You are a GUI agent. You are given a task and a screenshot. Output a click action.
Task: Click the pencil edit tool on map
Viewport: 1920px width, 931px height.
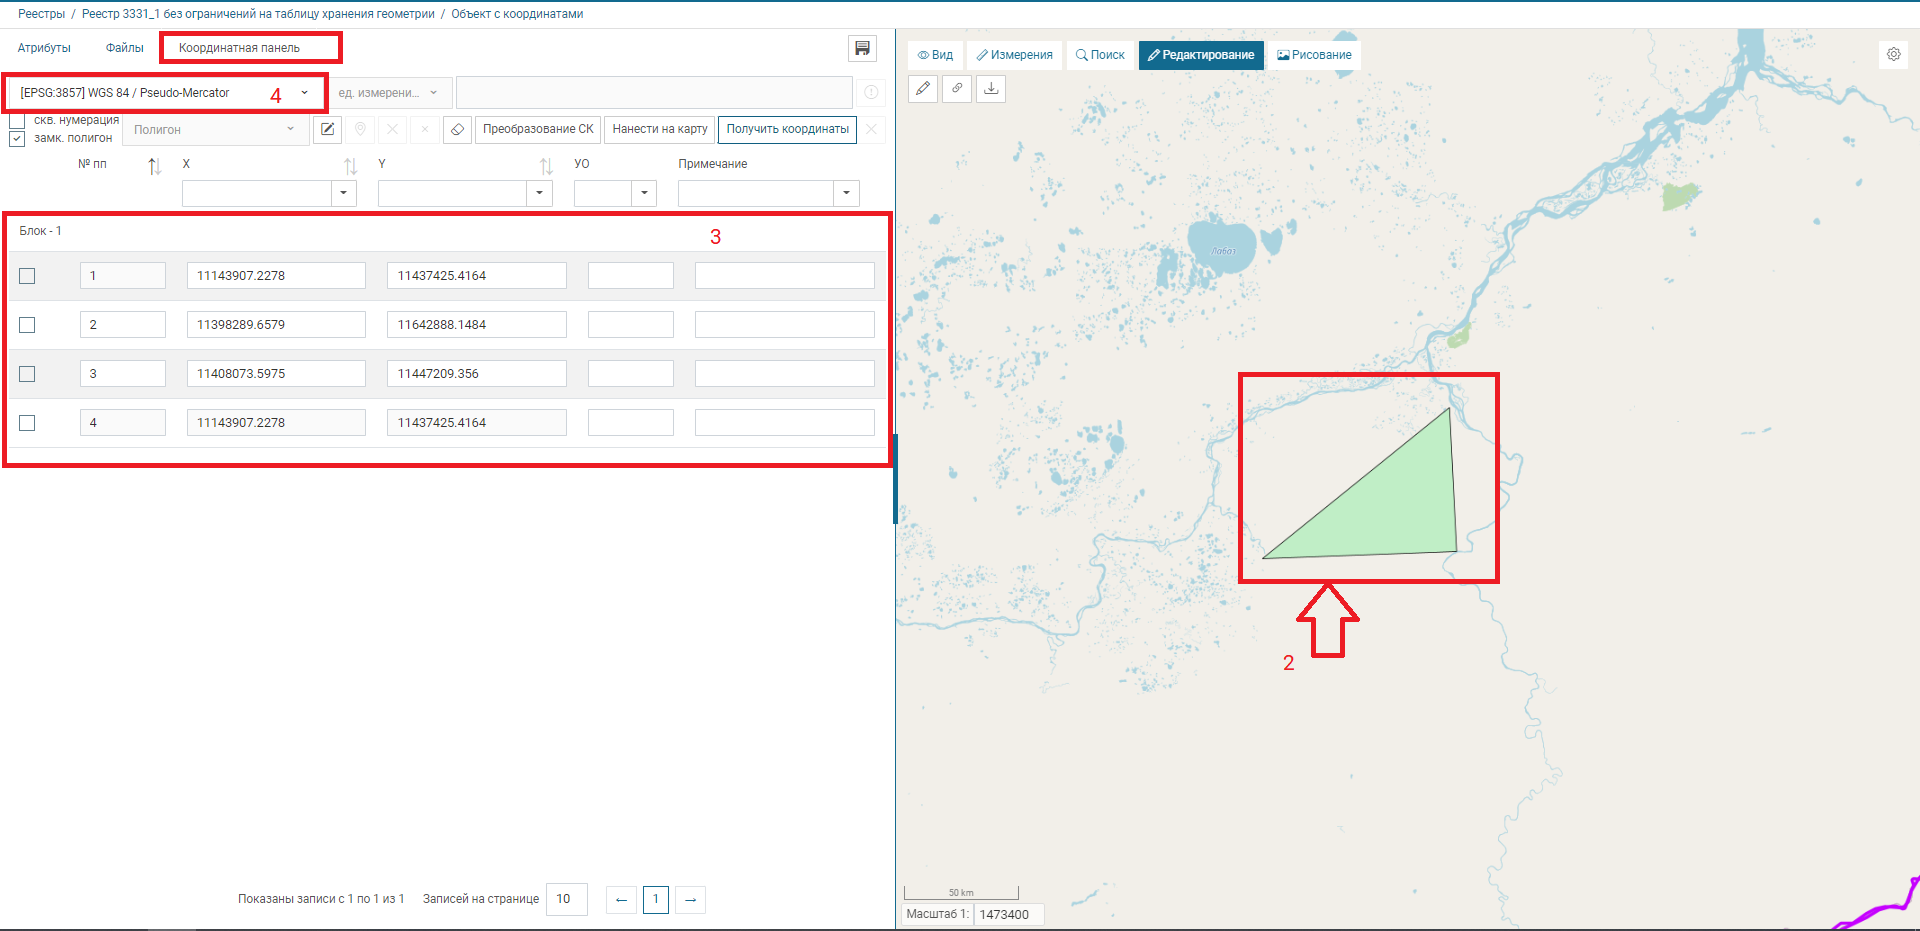click(923, 89)
